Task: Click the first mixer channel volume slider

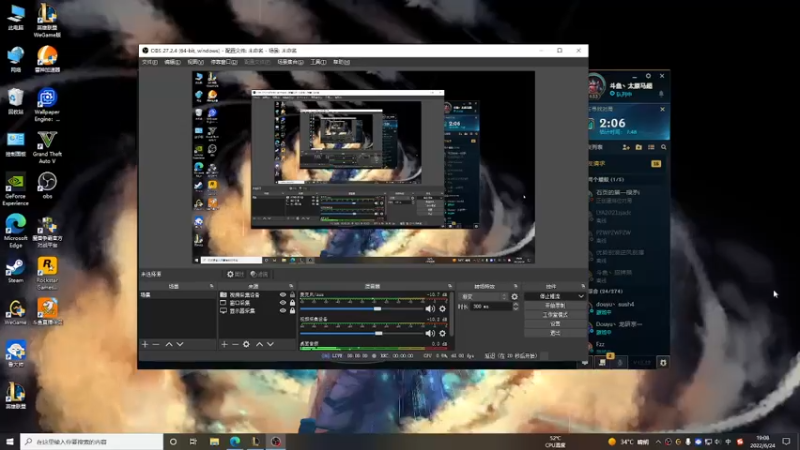Action: 362,309
